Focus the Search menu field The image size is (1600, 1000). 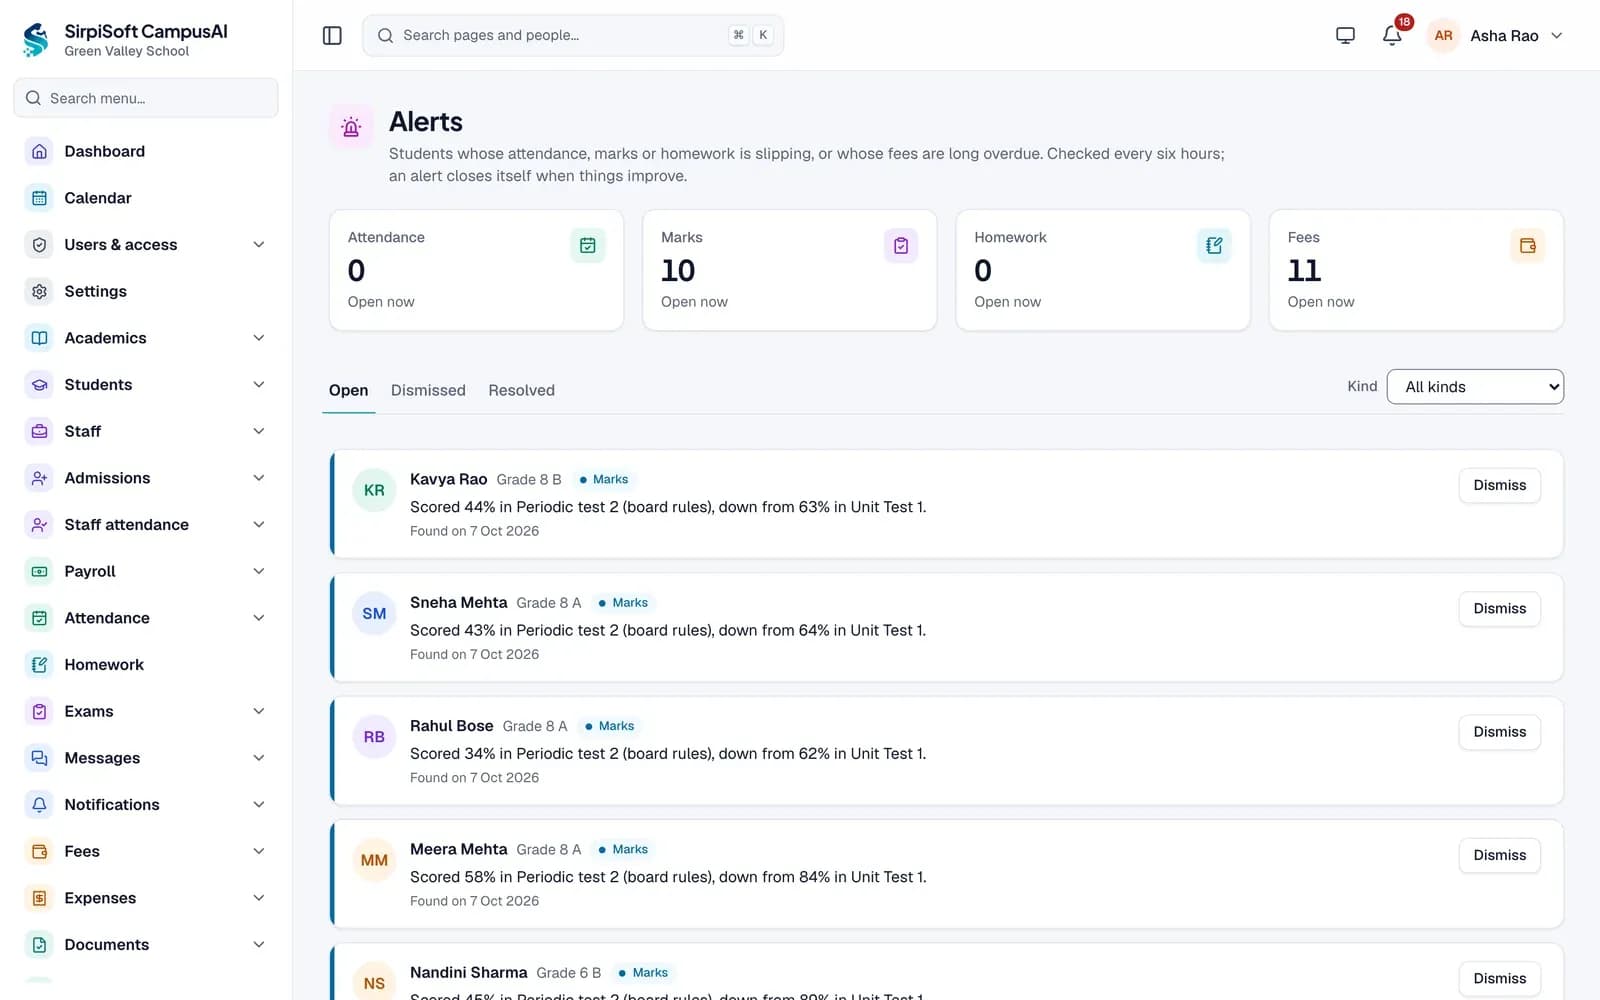pyautogui.click(x=146, y=98)
